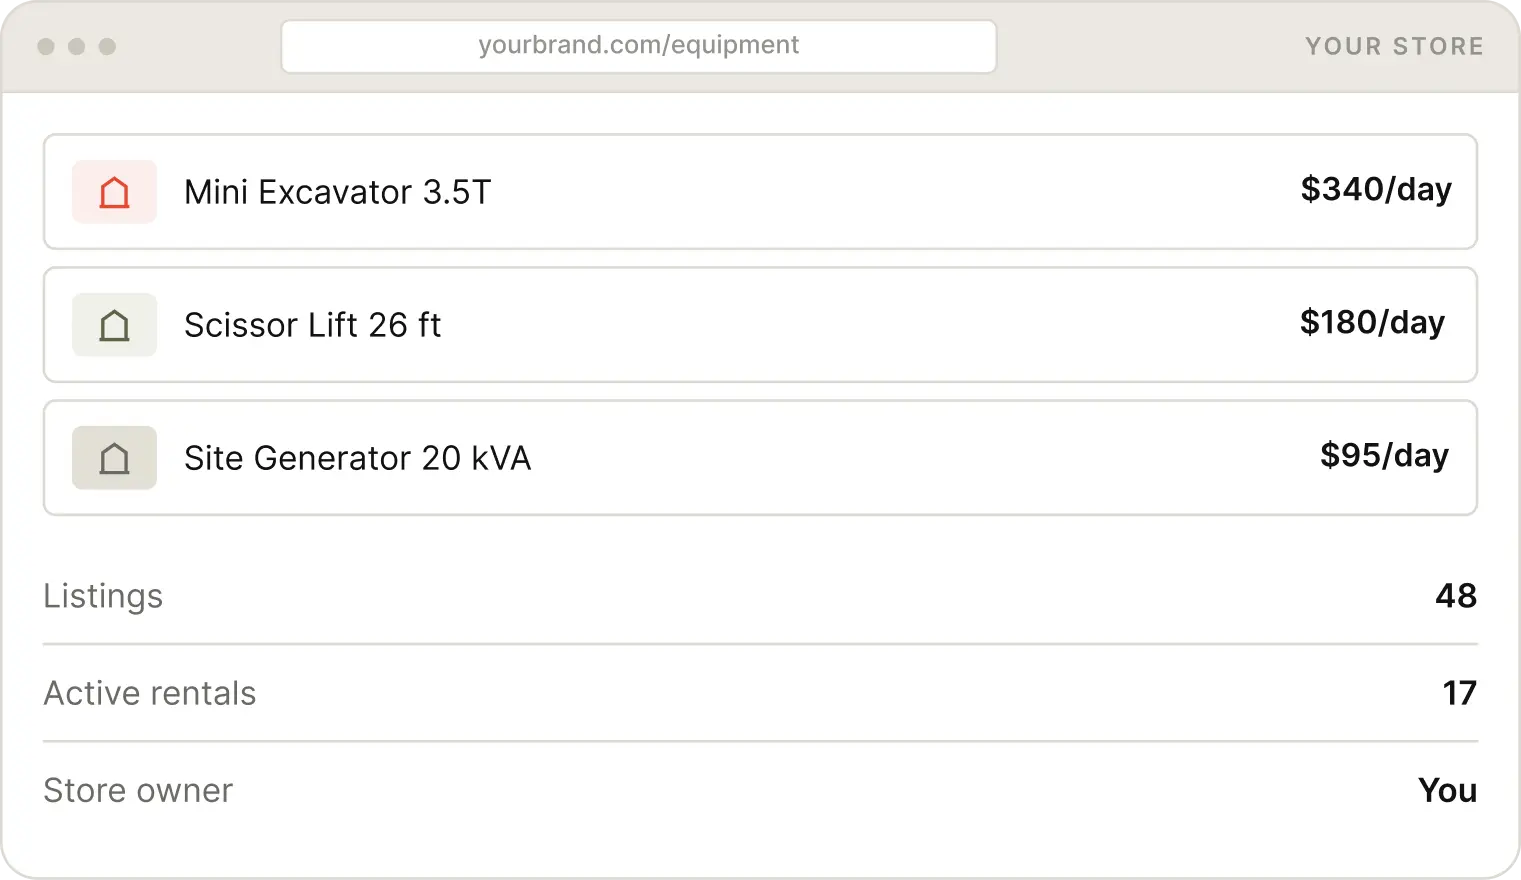Click the Active rentals label
Viewport: 1521px width, 880px height.
pos(150,693)
